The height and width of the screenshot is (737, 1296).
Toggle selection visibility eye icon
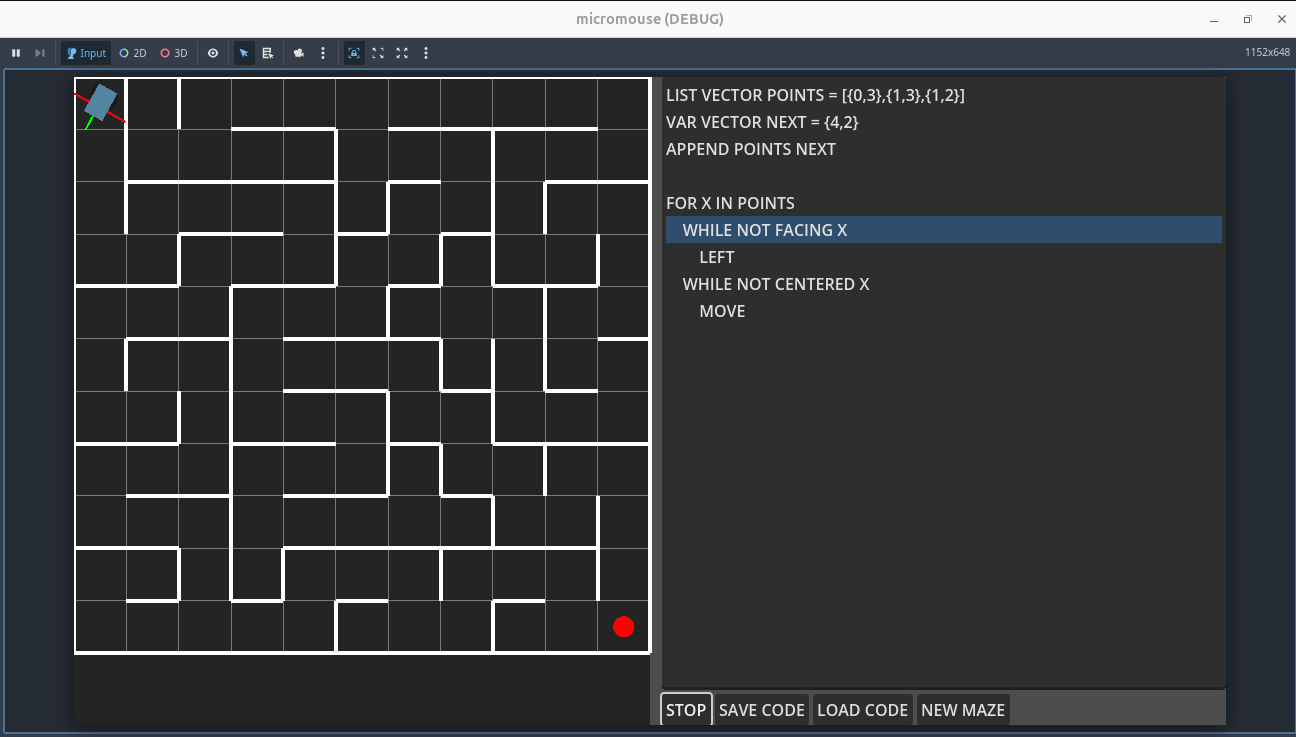(213, 53)
